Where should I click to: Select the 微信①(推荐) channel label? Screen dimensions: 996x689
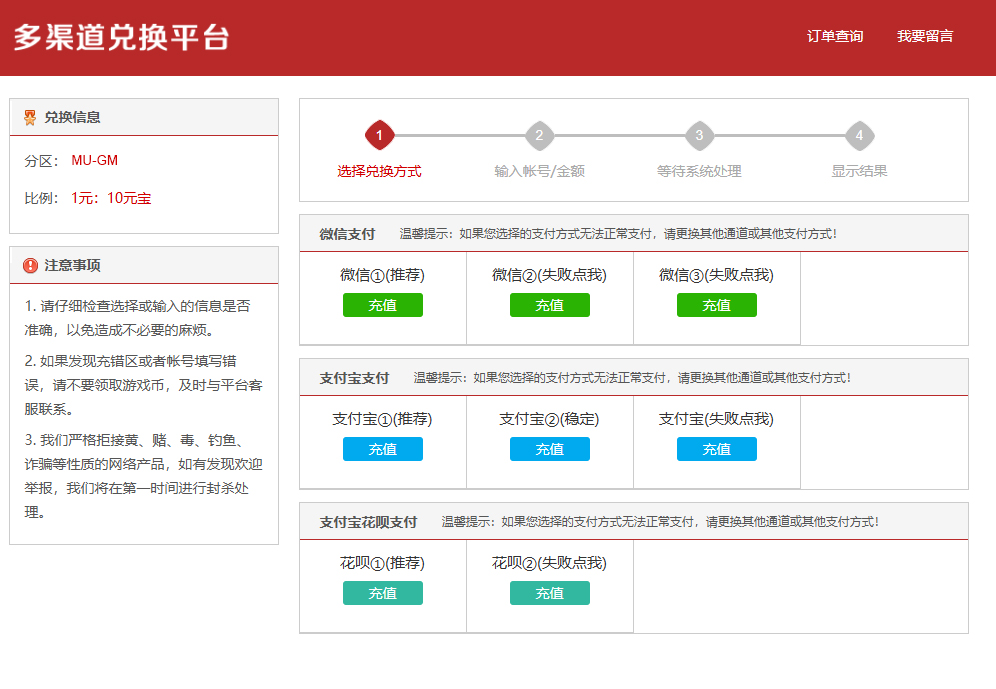pyautogui.click(x=382, y=275)
